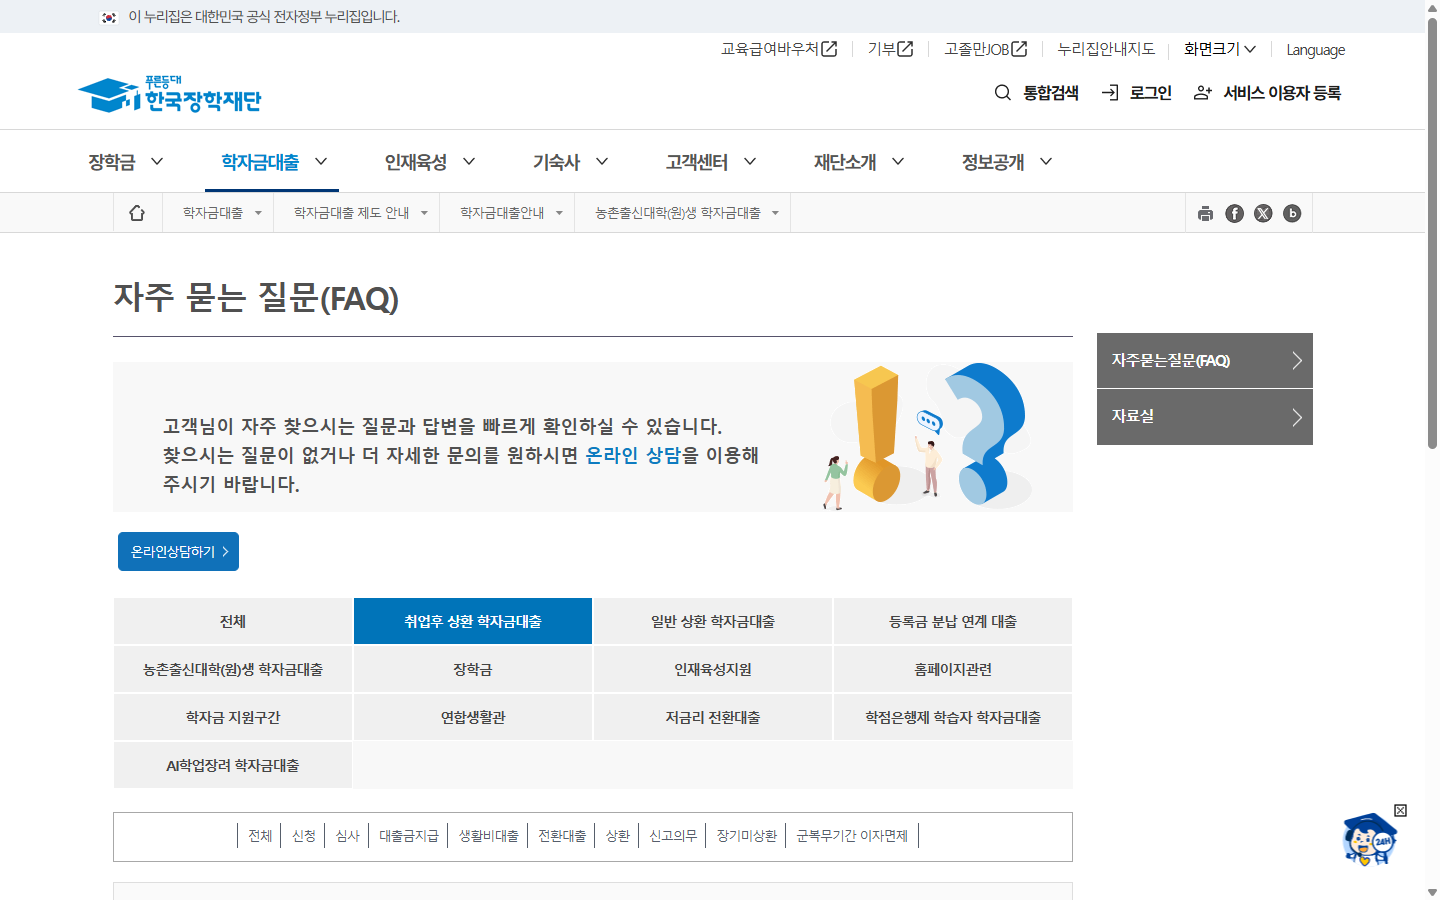Open 자주묻는질문(FAQ) side menu item
1440x900 pixels.
[1205, 360]
